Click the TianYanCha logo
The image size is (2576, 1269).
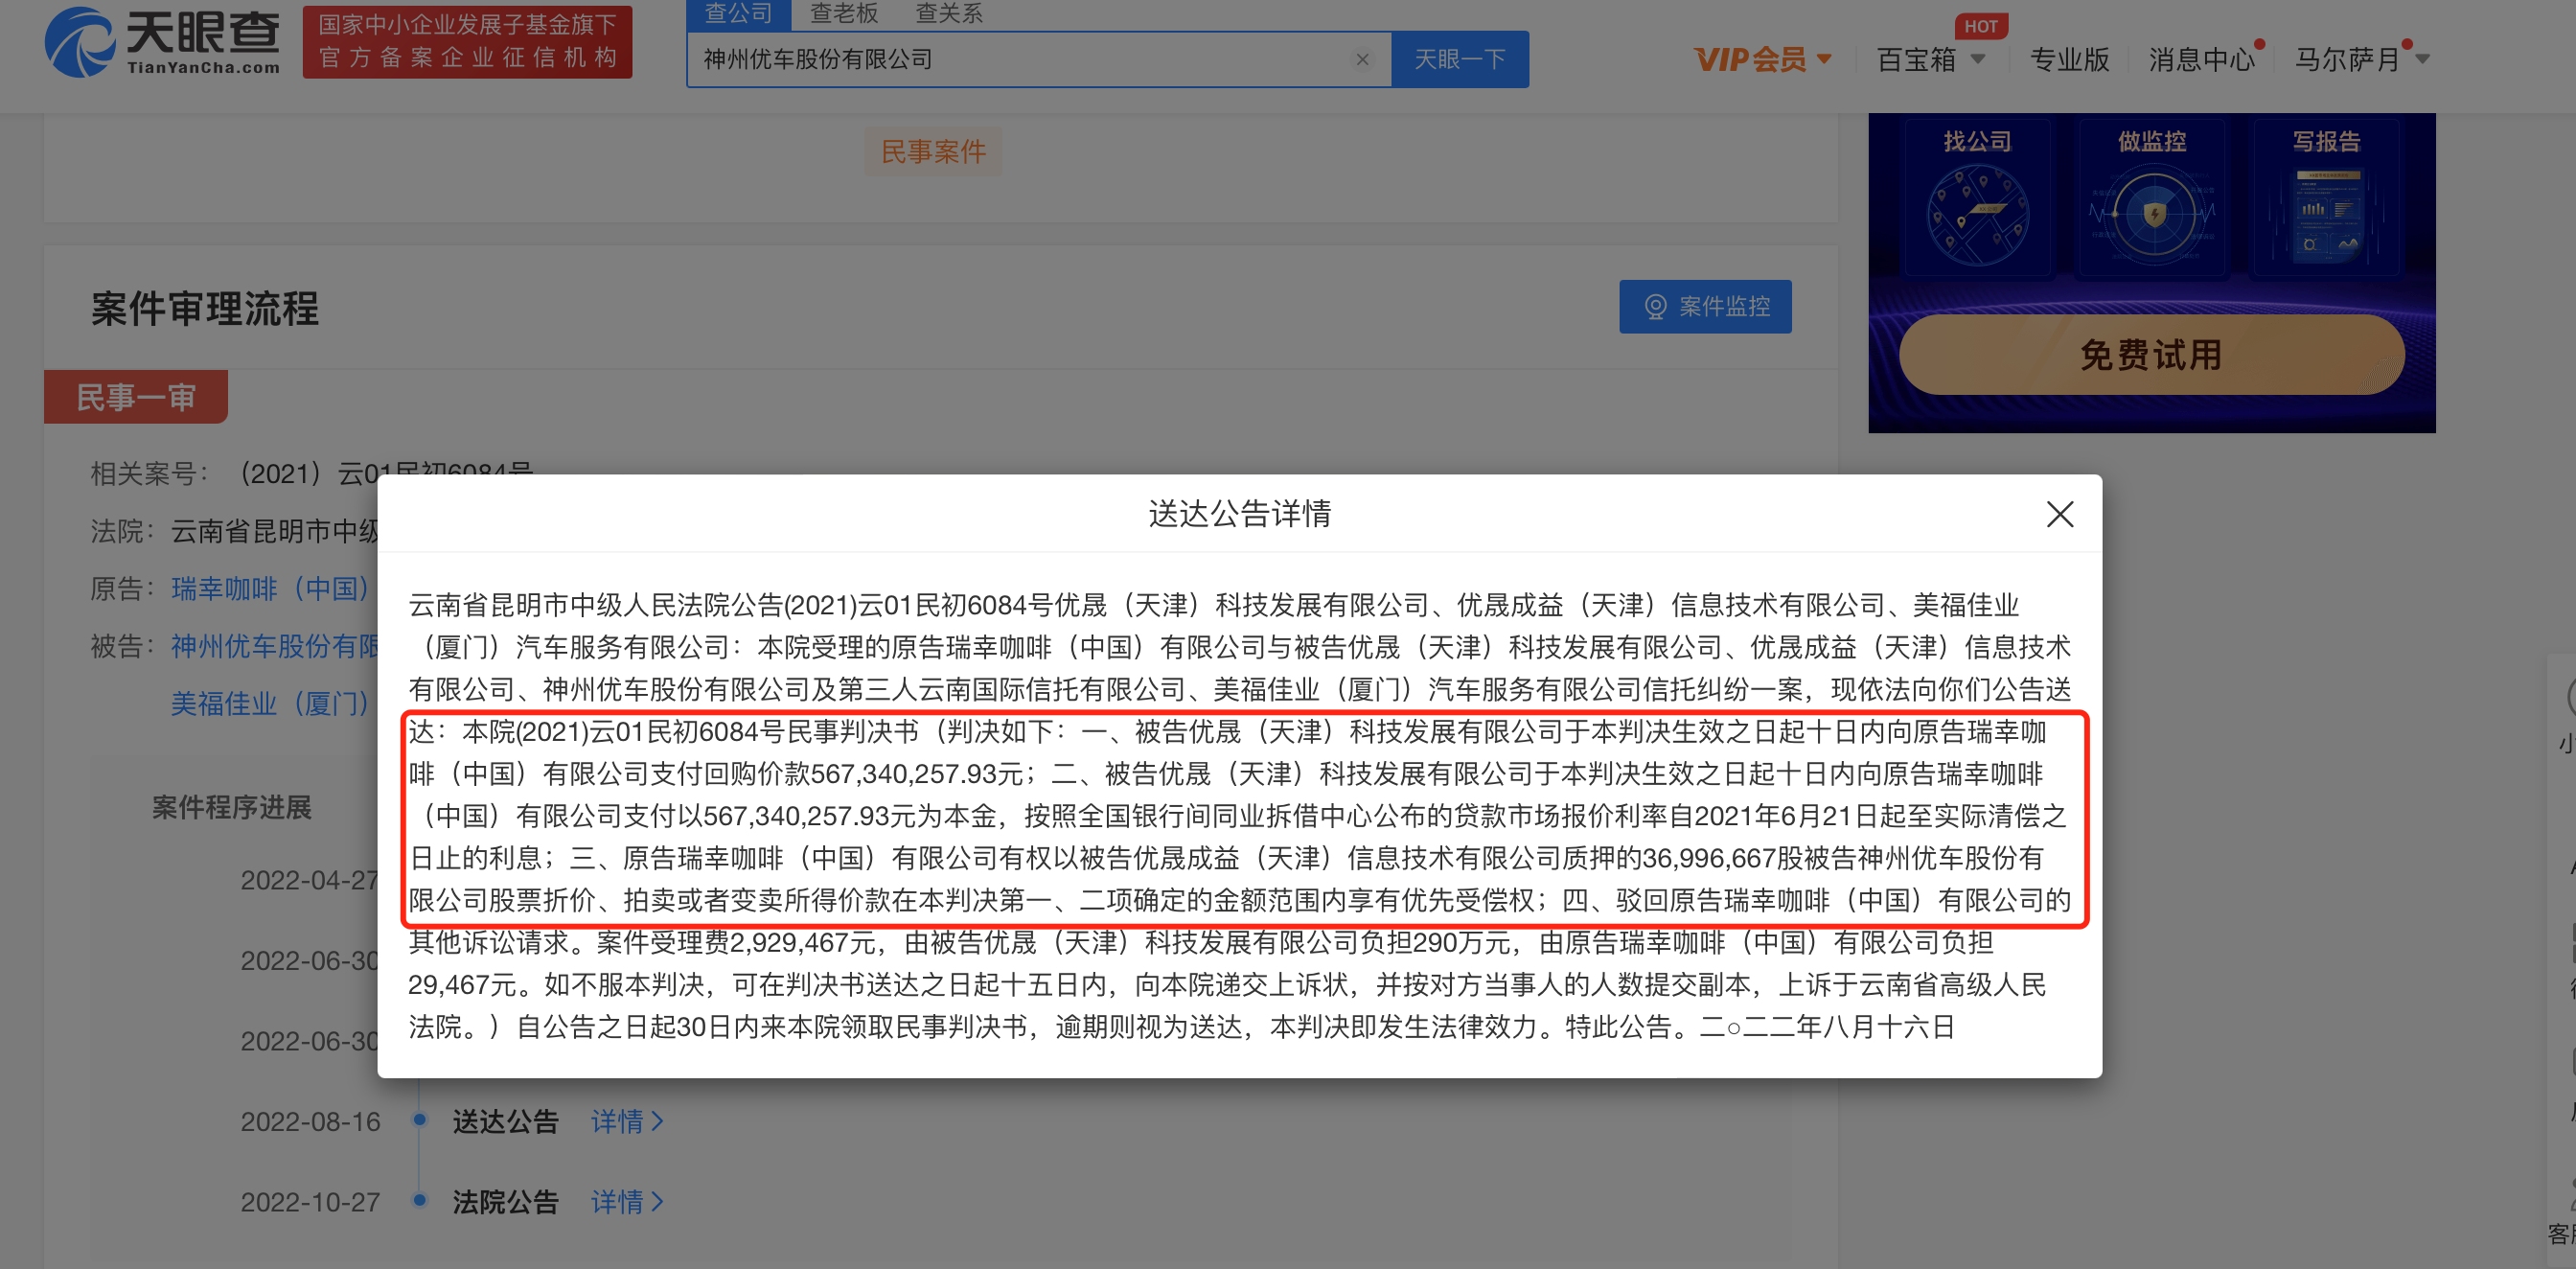click(163, 42)
